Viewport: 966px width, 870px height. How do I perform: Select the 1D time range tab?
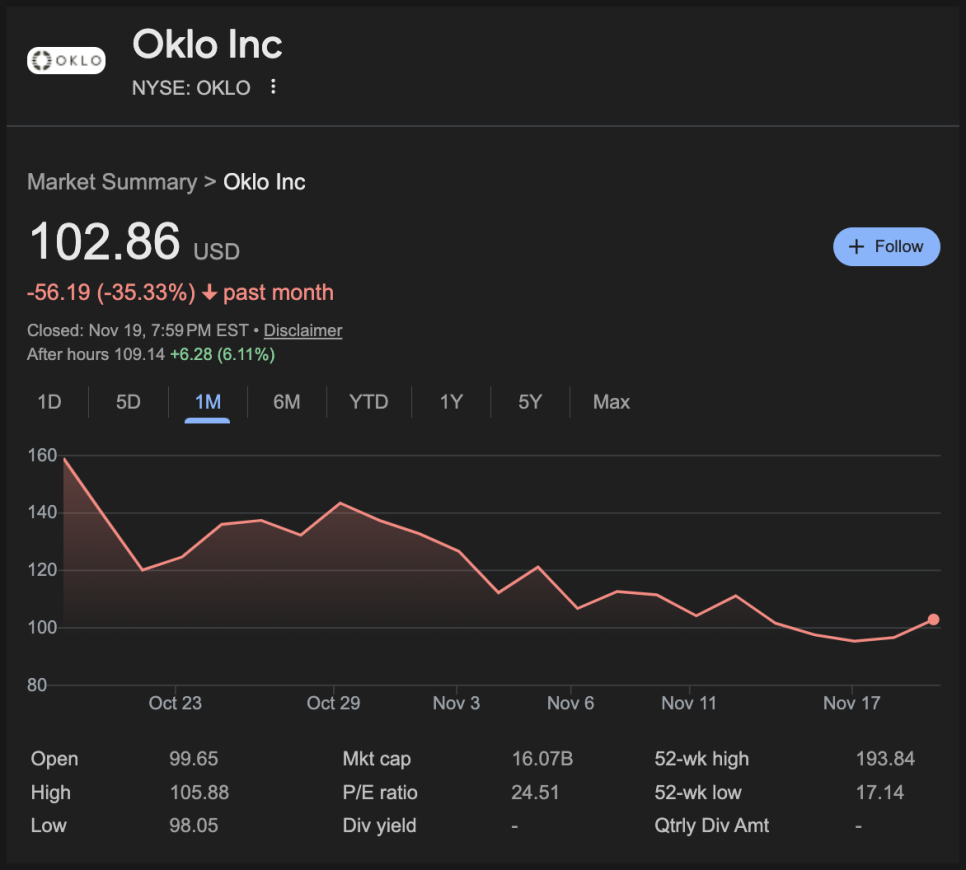tap(49, 402)
